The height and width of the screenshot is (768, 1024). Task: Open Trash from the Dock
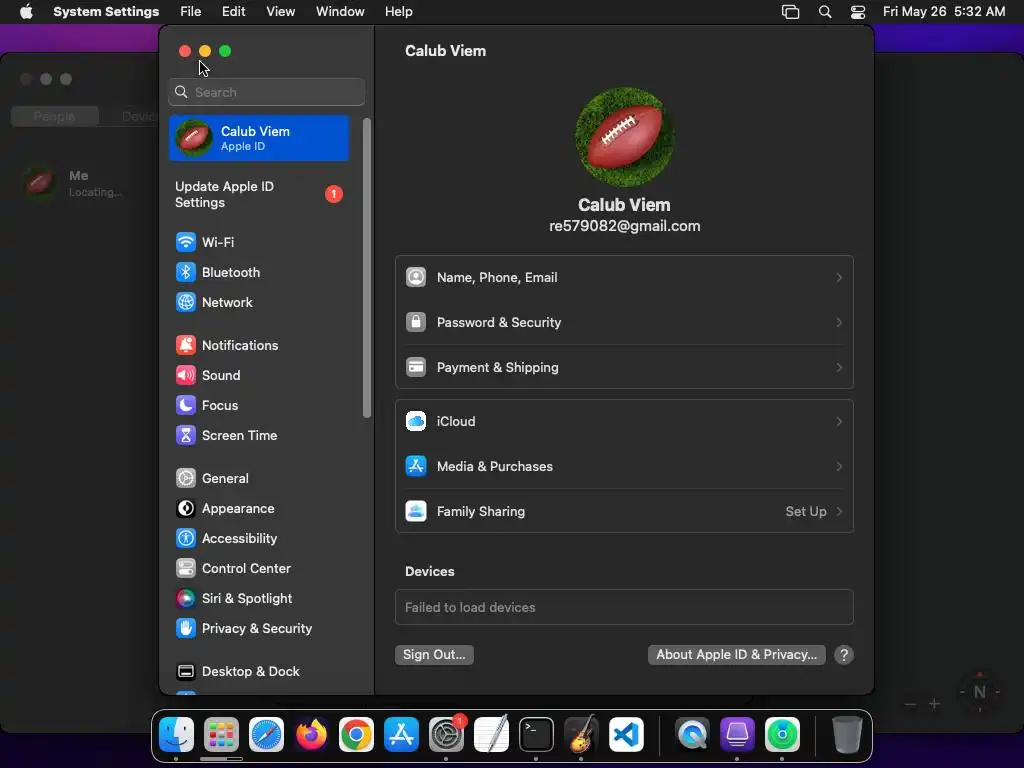coord(847,735)
